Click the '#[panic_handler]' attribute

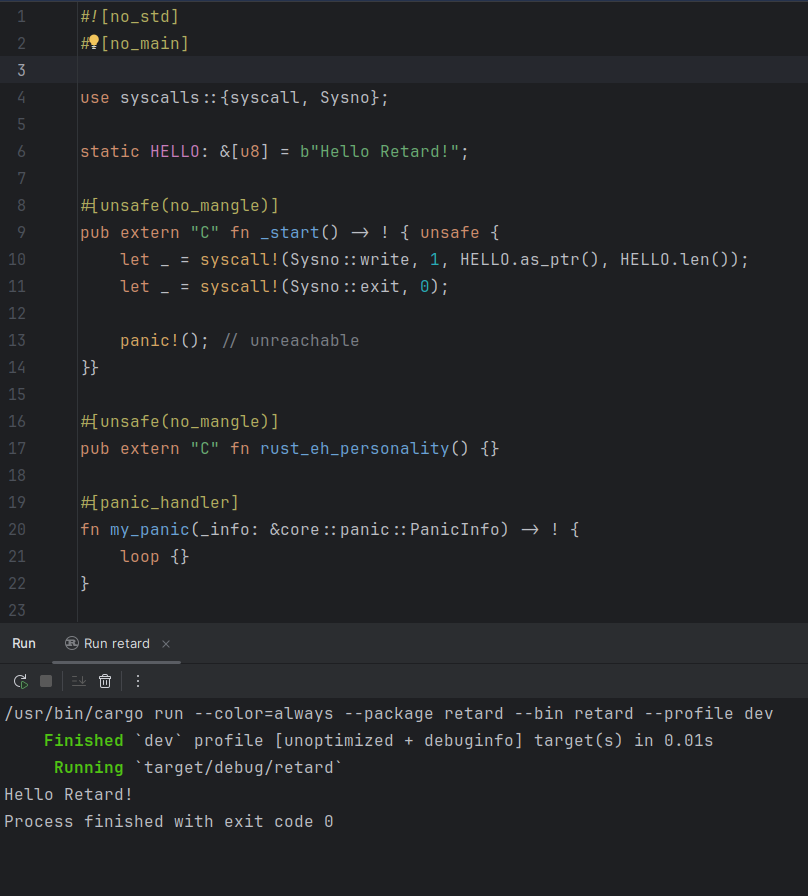coord(159,502)
